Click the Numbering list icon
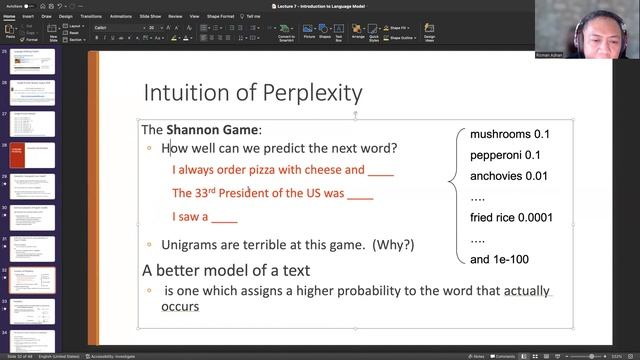 (216, 28)
